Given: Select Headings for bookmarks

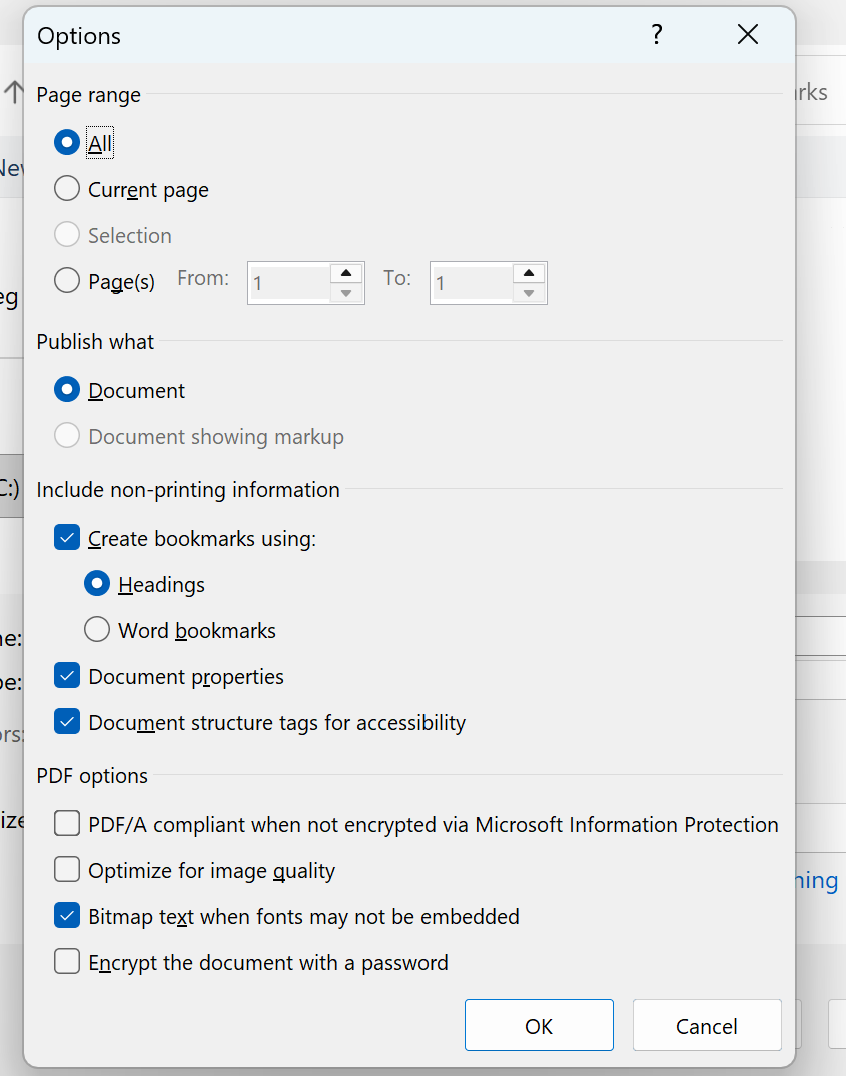Looking at the screenshot, I should tap(97, 584).
